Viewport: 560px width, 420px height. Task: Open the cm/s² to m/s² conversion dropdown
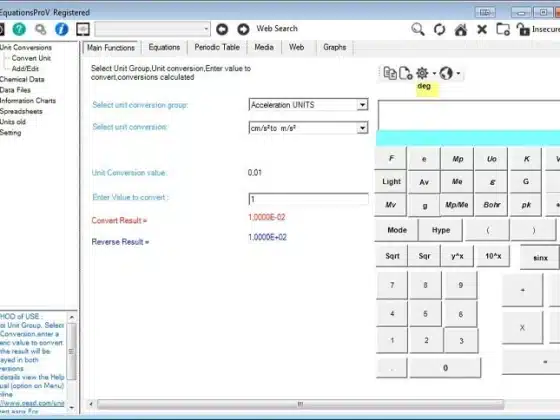[x=362, y=128]
